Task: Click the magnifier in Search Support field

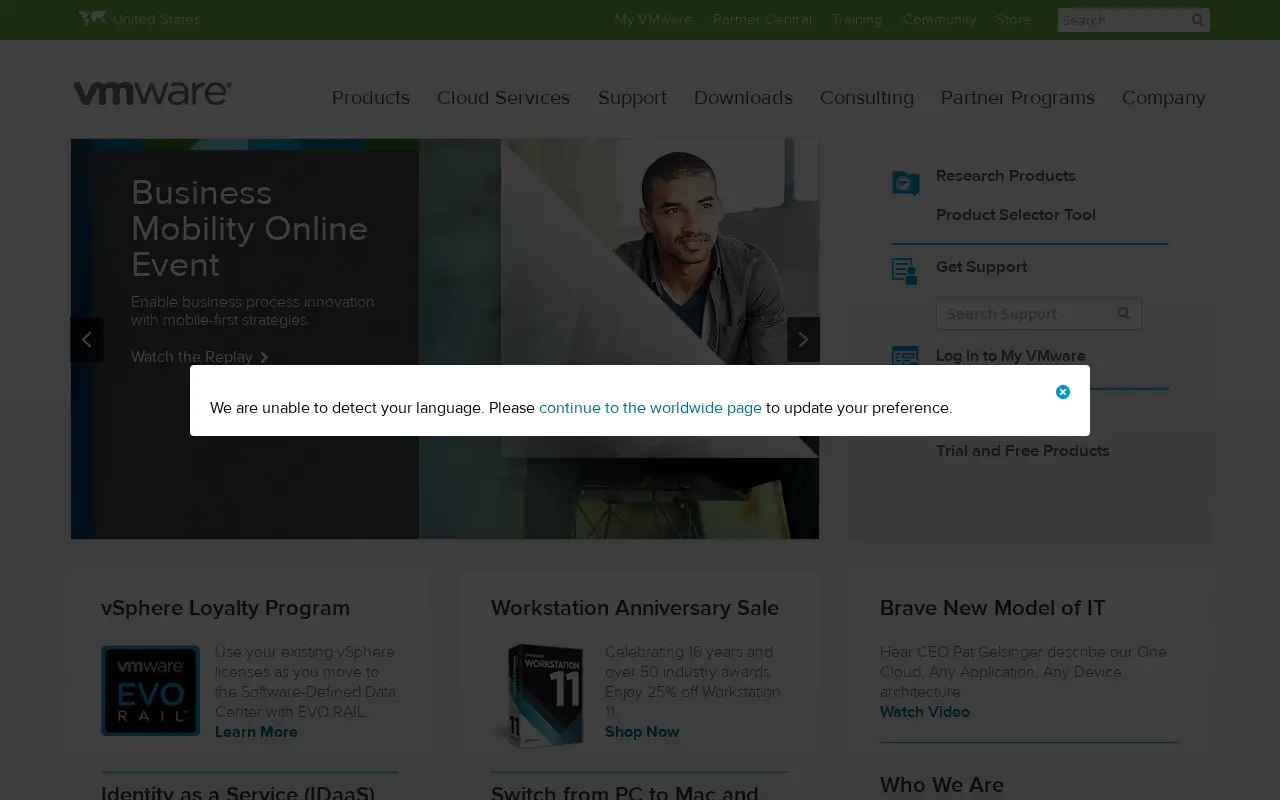Action: click(x=1123, y=313)
